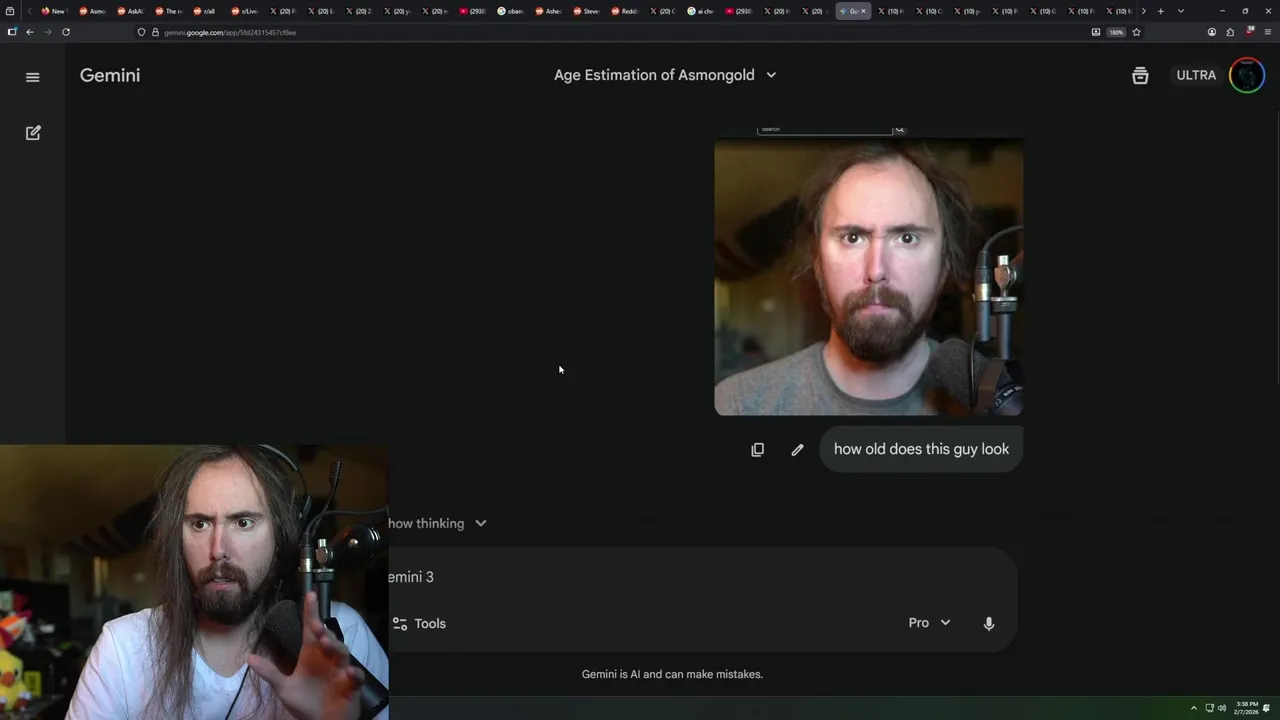The height and width of the screenshot is (720, 1280).
Task: Open the Gemini main menu hamburger
Action: point(33,77)
